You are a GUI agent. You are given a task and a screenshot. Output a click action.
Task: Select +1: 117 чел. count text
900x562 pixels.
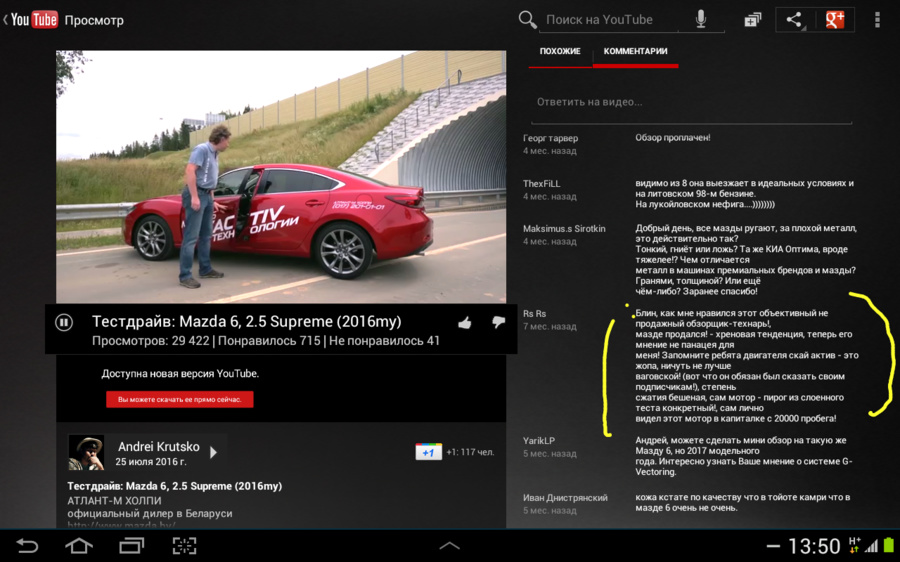(x=470, y=452)
